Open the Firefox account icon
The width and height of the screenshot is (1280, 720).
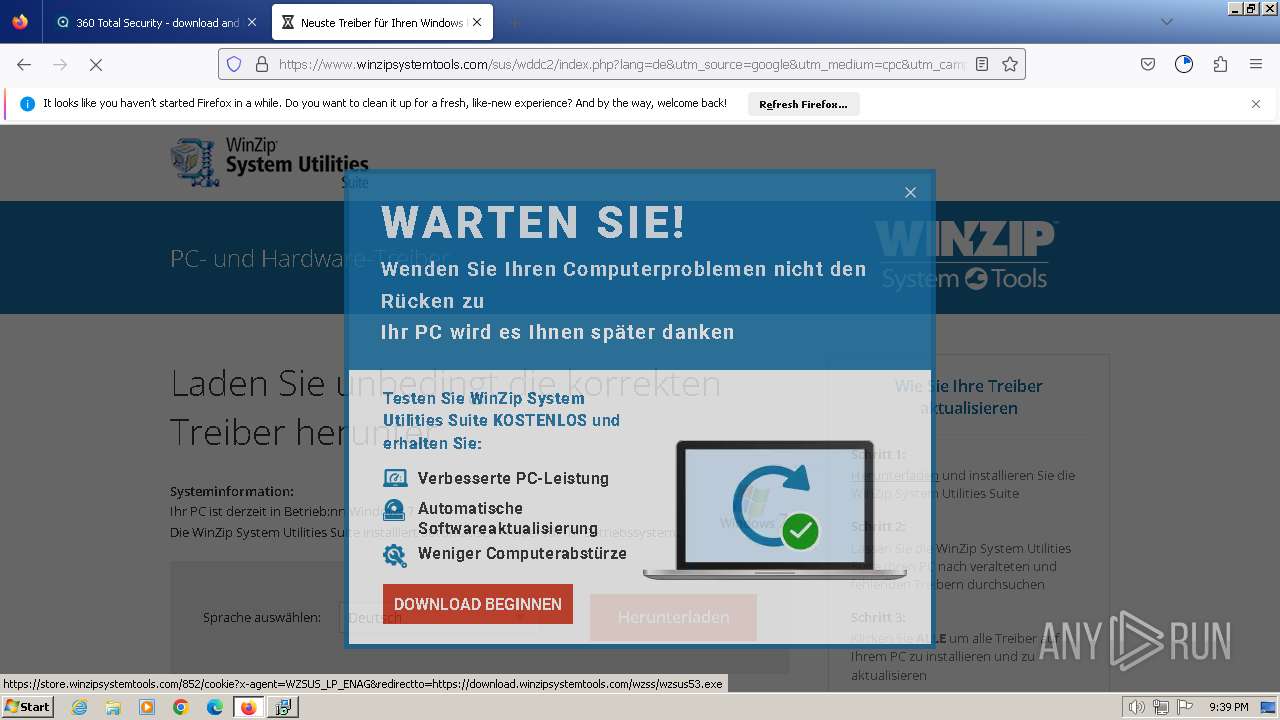click(1184, 64)
